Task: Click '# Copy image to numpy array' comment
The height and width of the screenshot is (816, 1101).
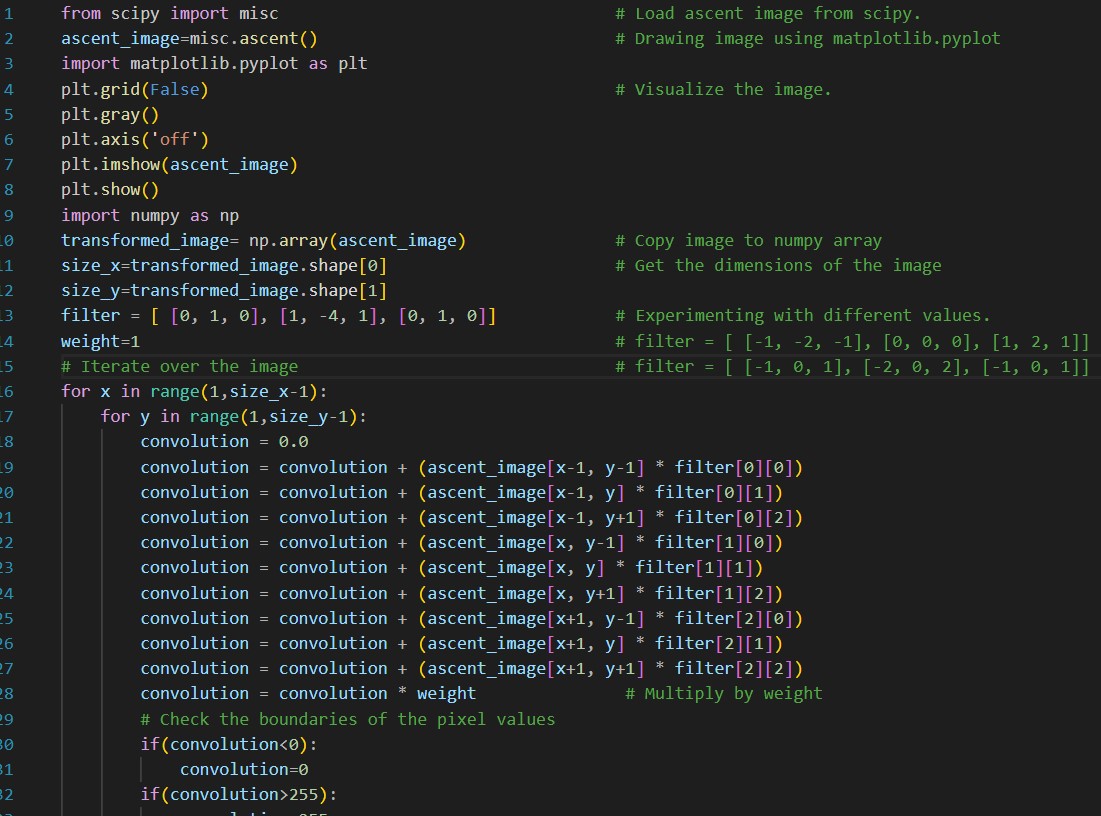Action: 748,241
